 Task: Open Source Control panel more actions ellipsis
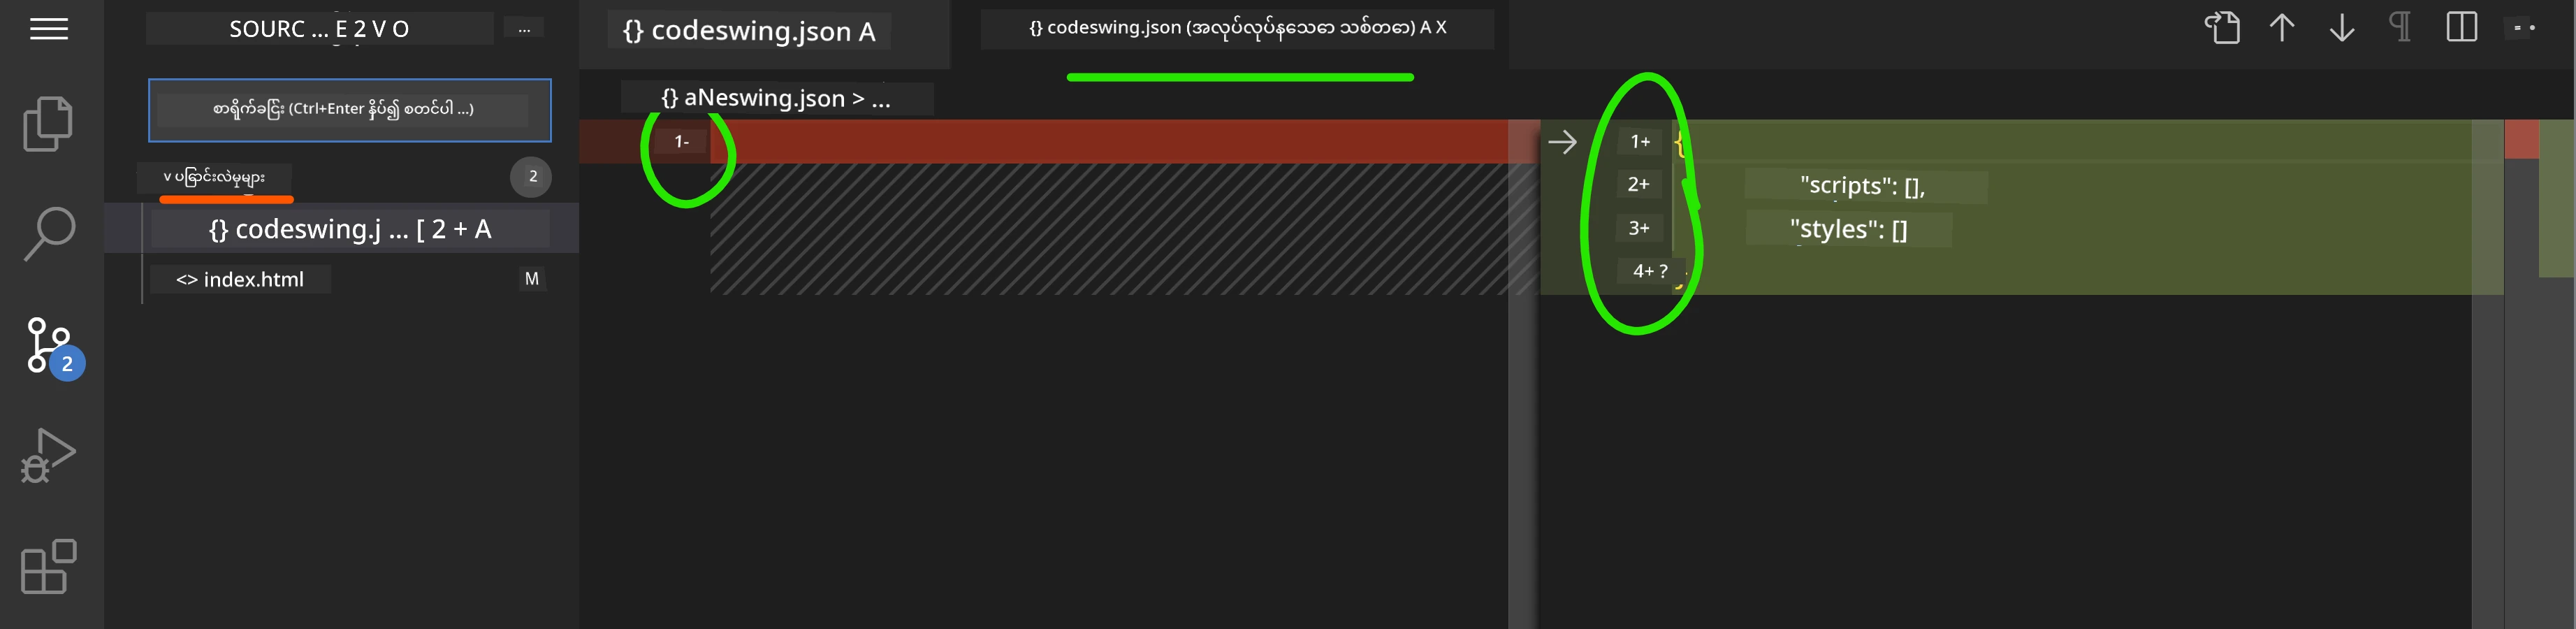[524, 29]
